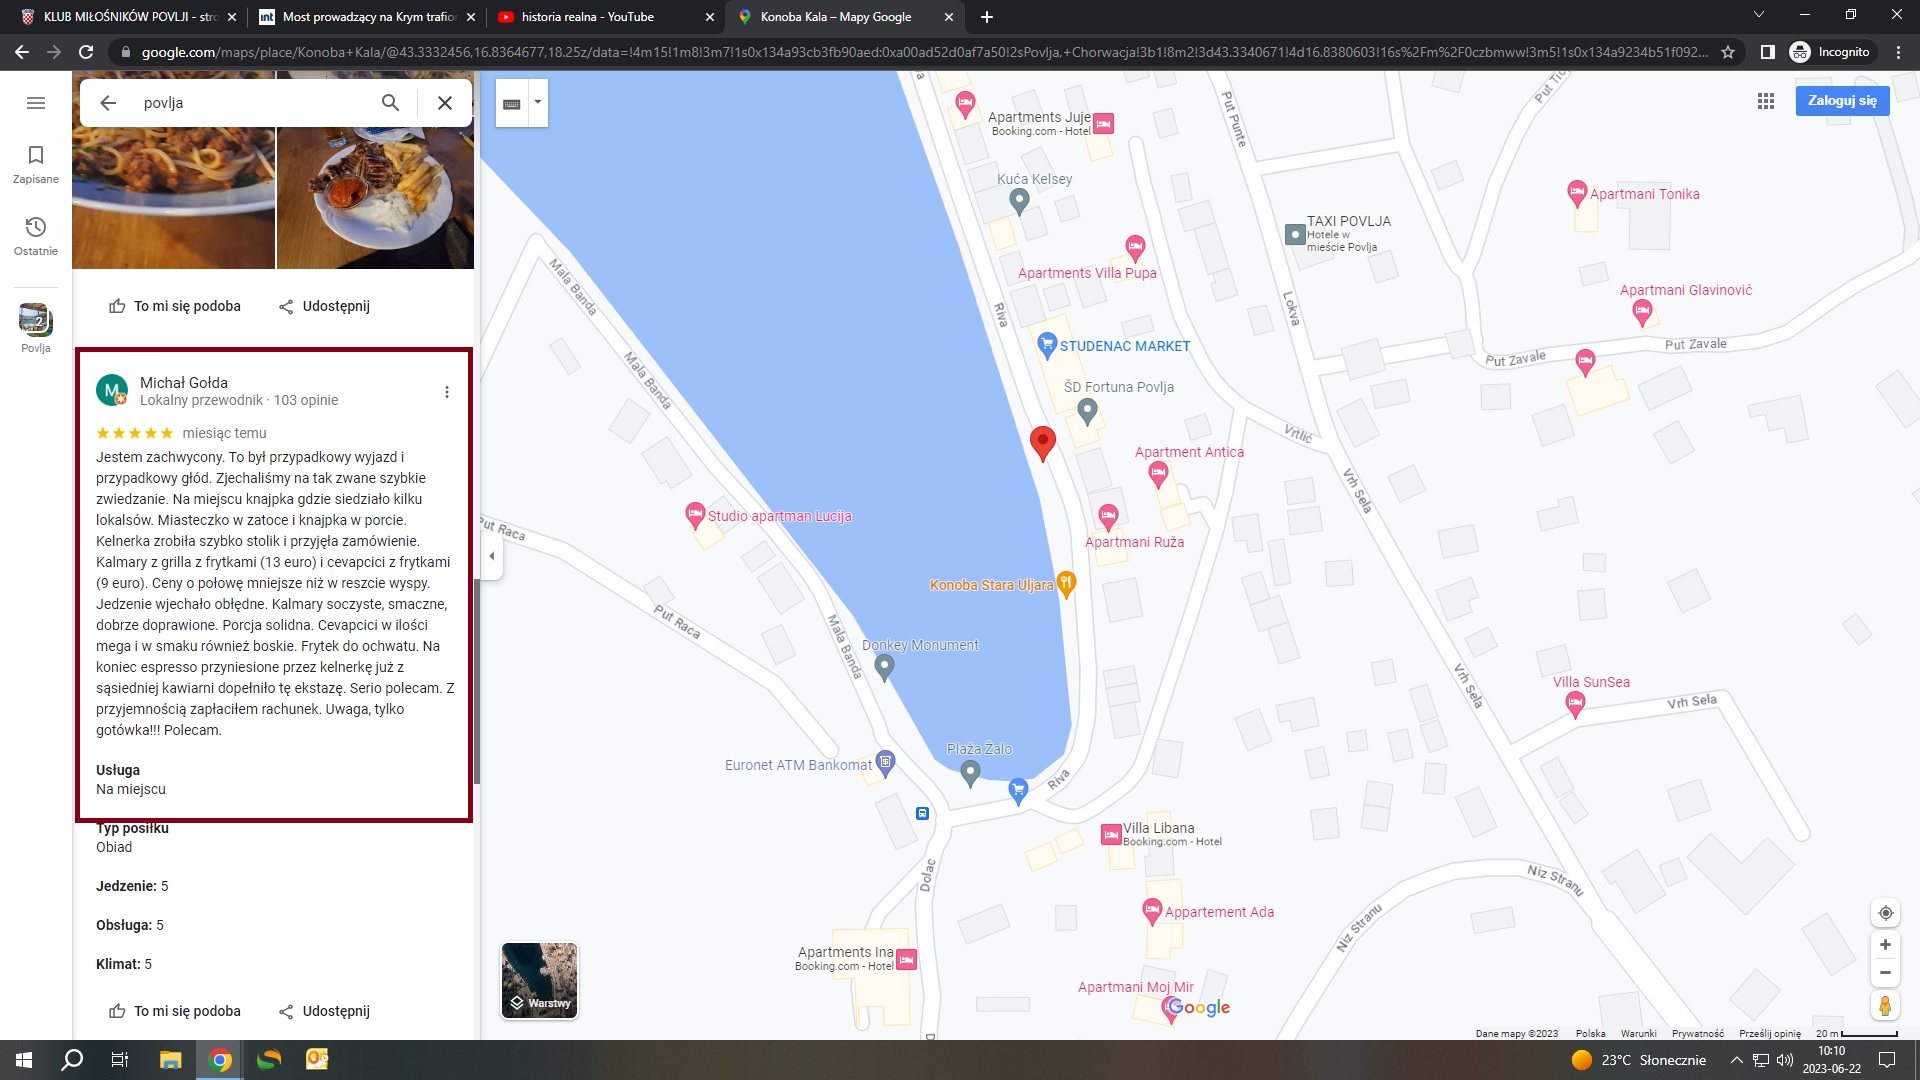Screen dimensions: 1920x1080
Task: Toggle the Warstwy map layers thumbnail
Action: (539, 980)
